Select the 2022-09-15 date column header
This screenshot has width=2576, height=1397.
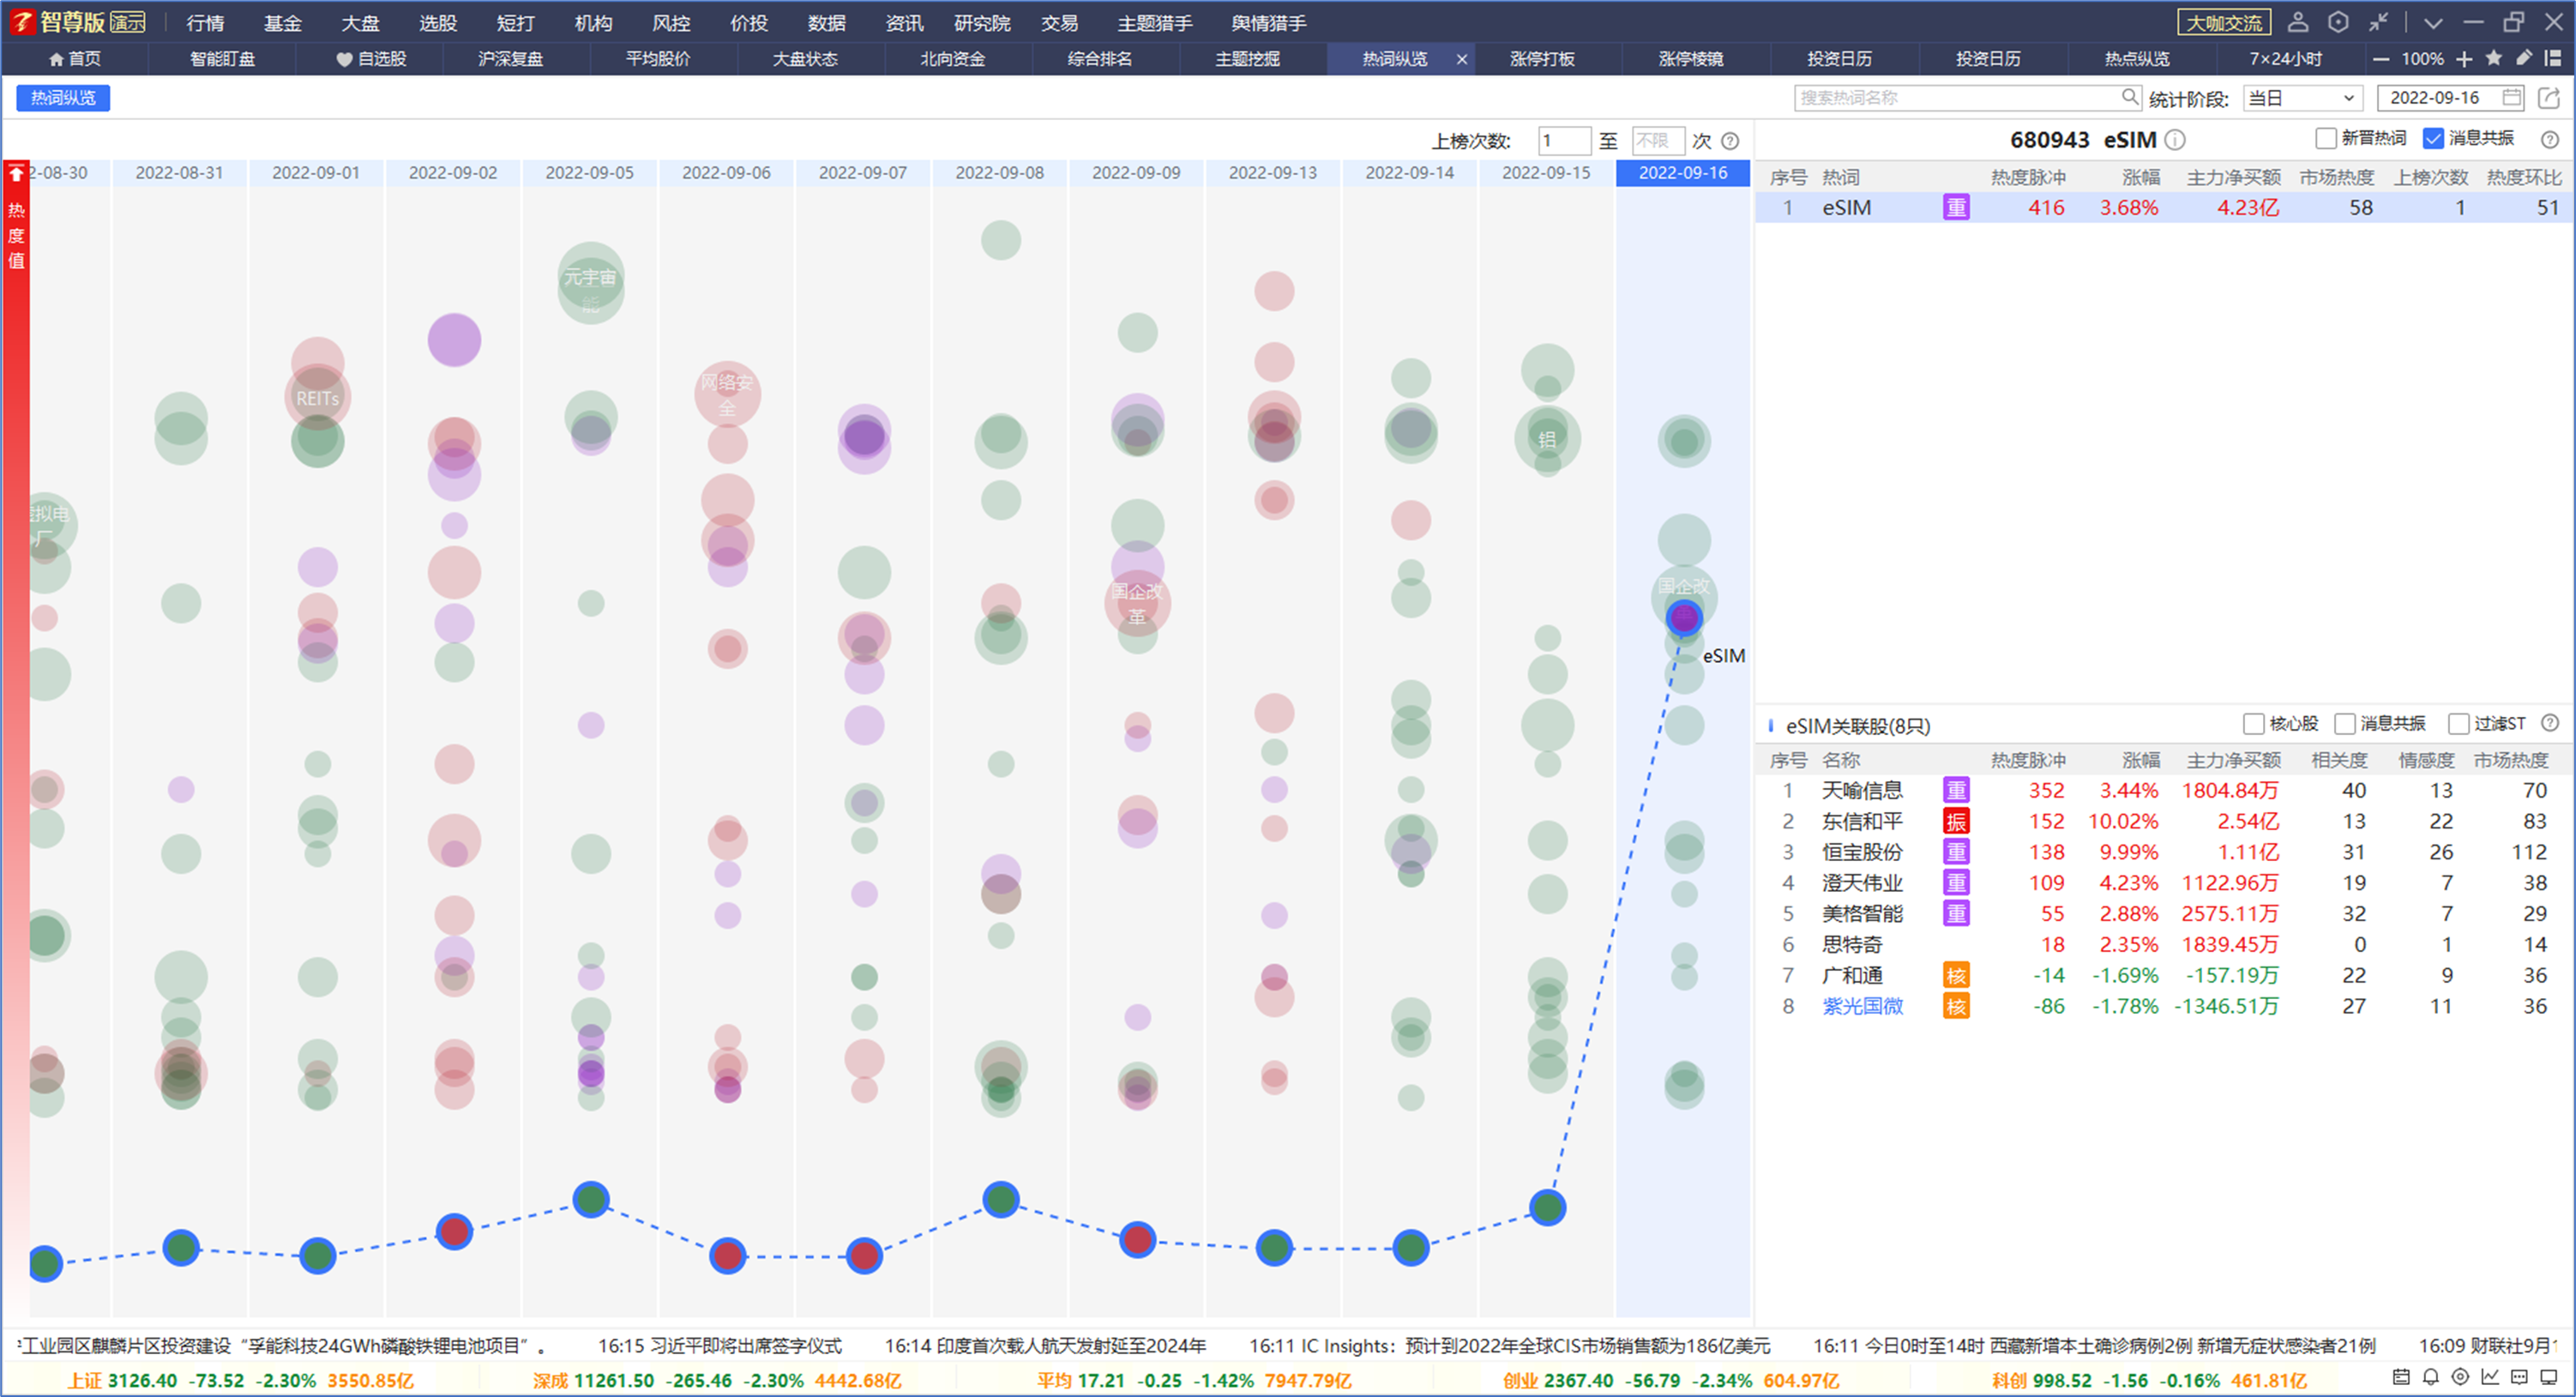(x=1546, y=173)
